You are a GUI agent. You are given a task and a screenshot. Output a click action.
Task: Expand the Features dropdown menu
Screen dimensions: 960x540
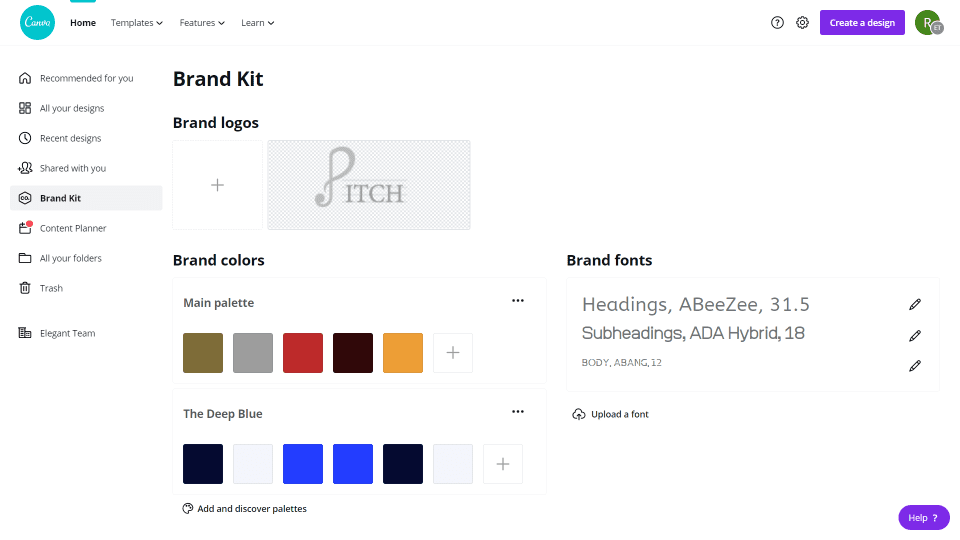(202, 23)
